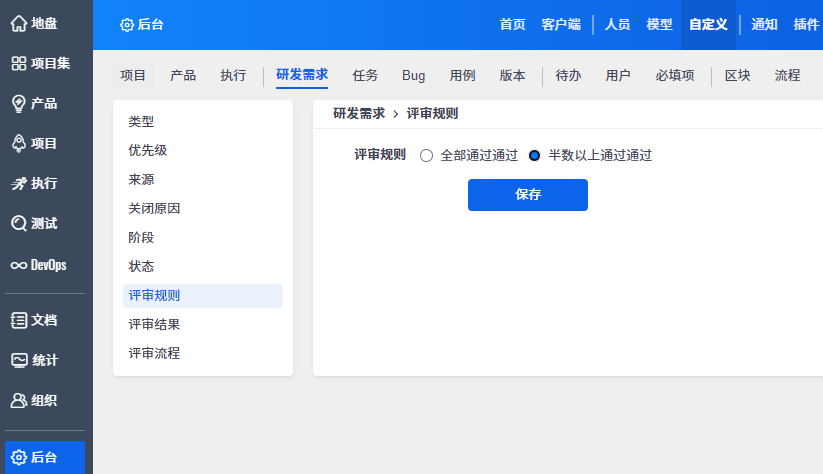Click the blue 保存 button
The height and width of the screenshot is (474, 823).
click(527, 195)
